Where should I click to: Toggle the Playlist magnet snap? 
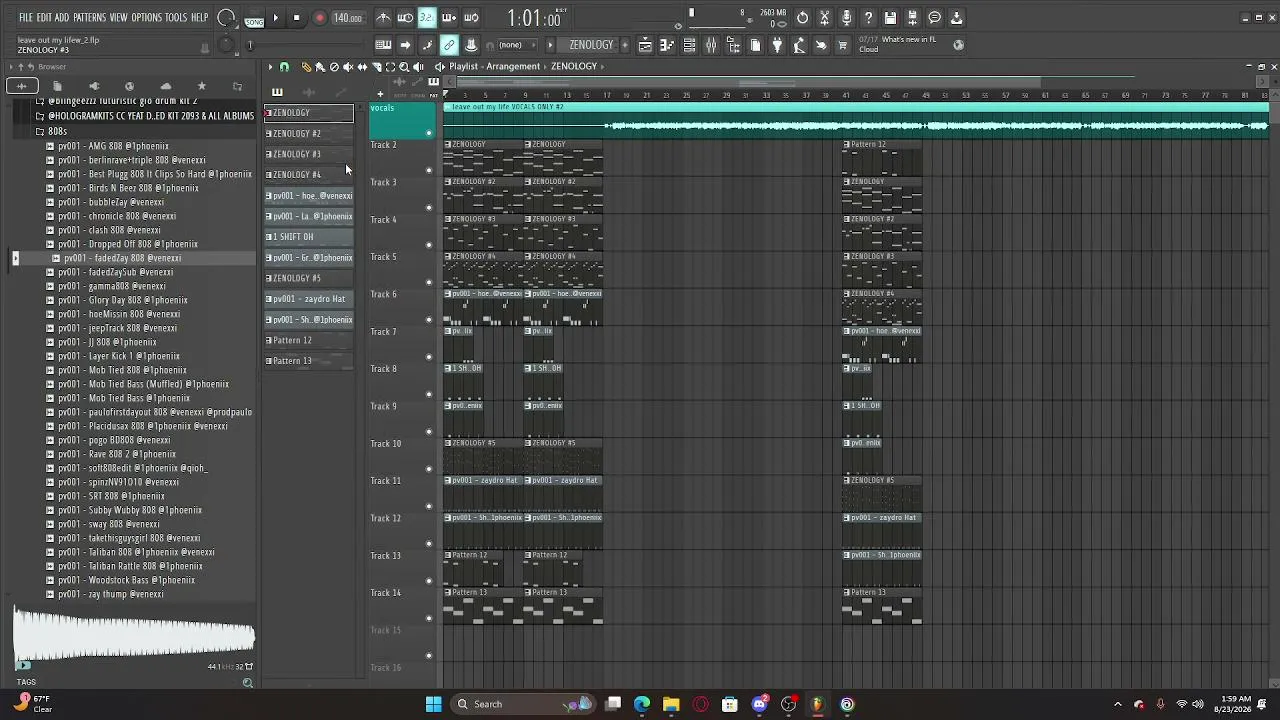[x=284, y=67]
